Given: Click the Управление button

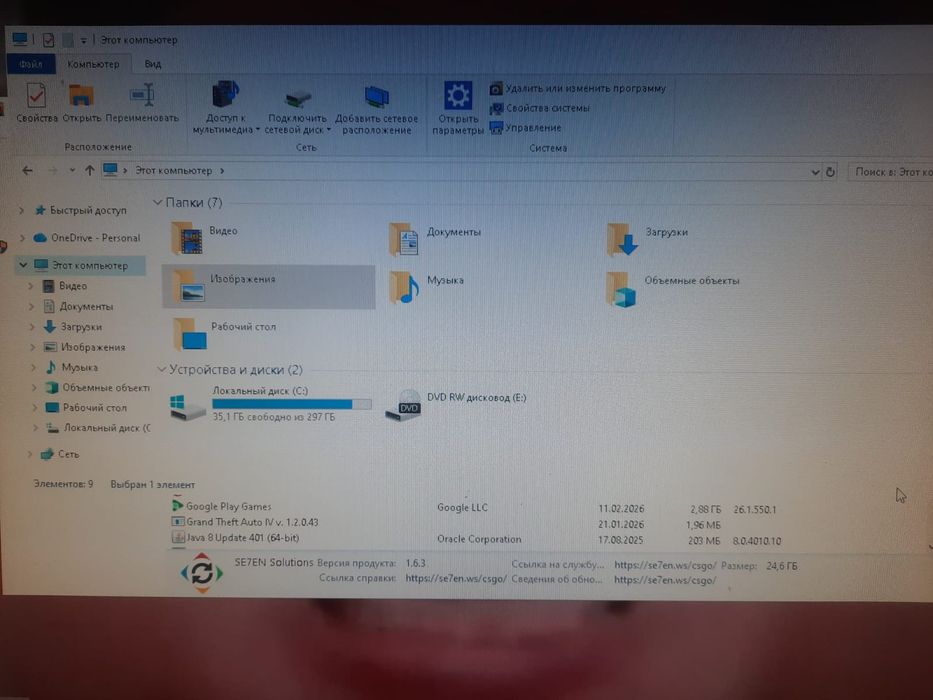Looking at the screenshot, I should coord(525,128).
